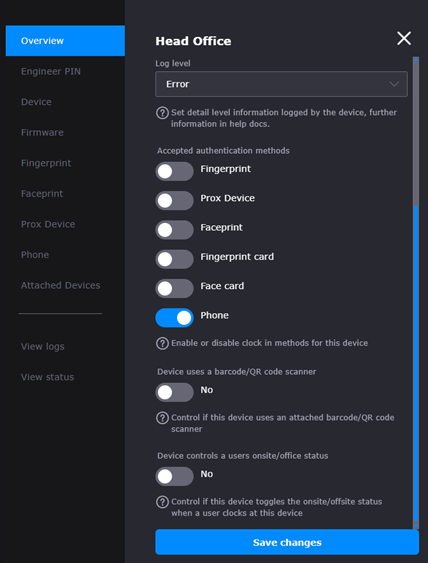Image resolution: width=428 pixels, height=563 pixels.
Task: Close the Head Office dialog
Action: 404,38
